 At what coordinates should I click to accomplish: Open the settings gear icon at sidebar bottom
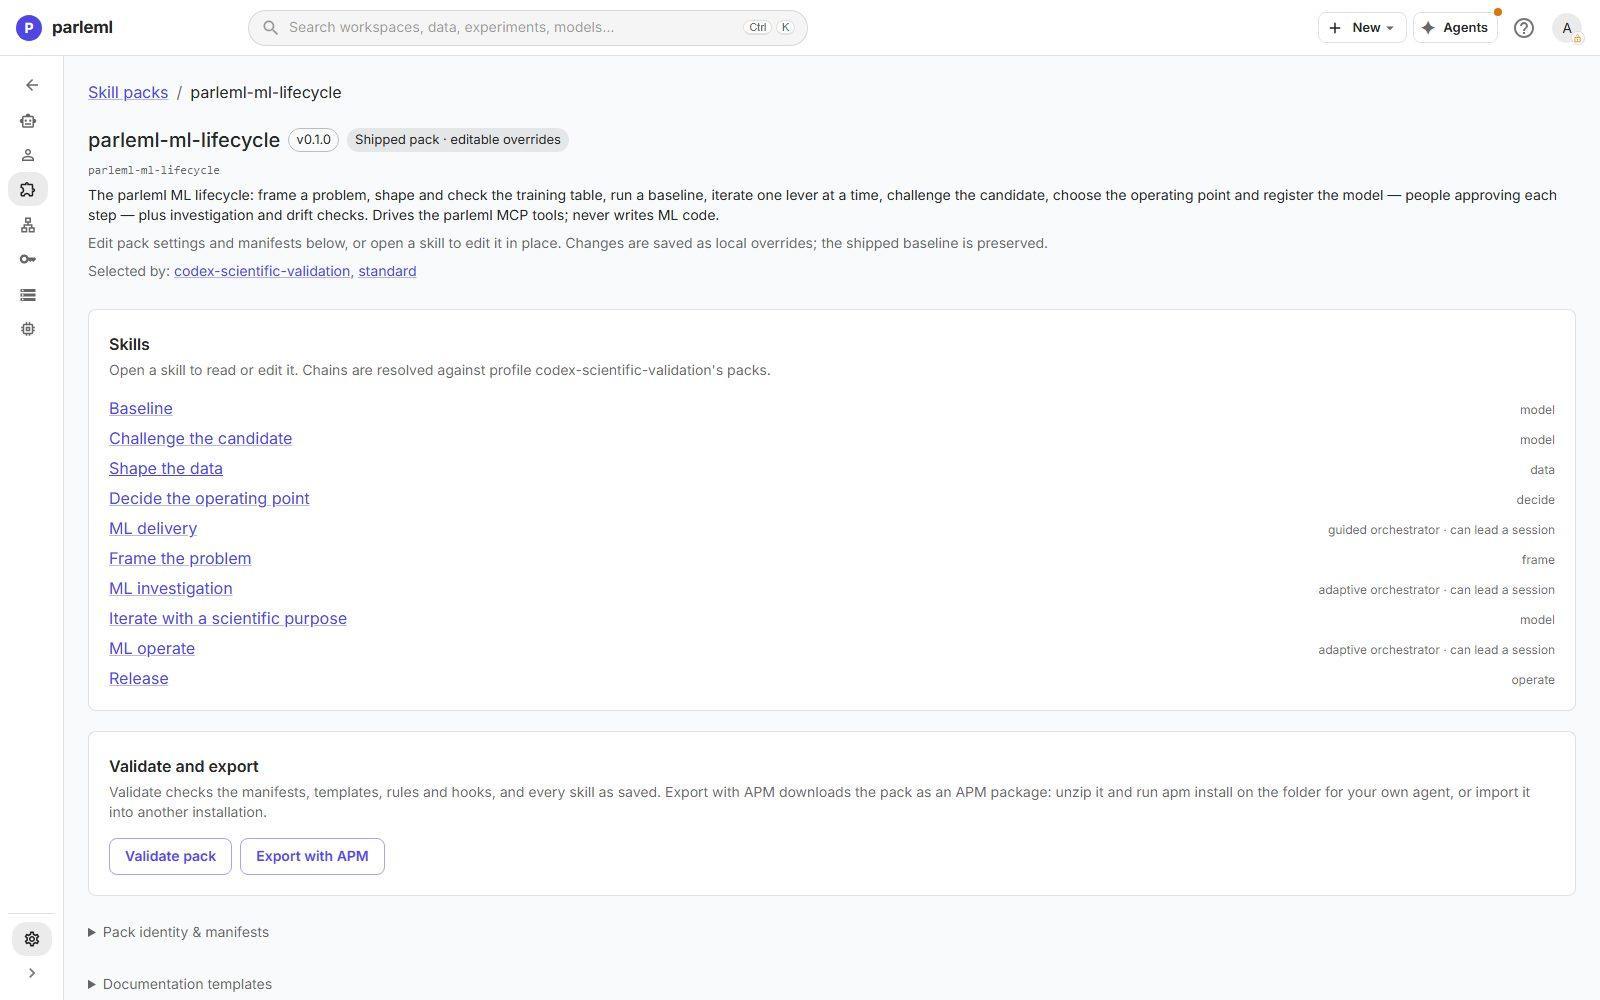(31, 939)
